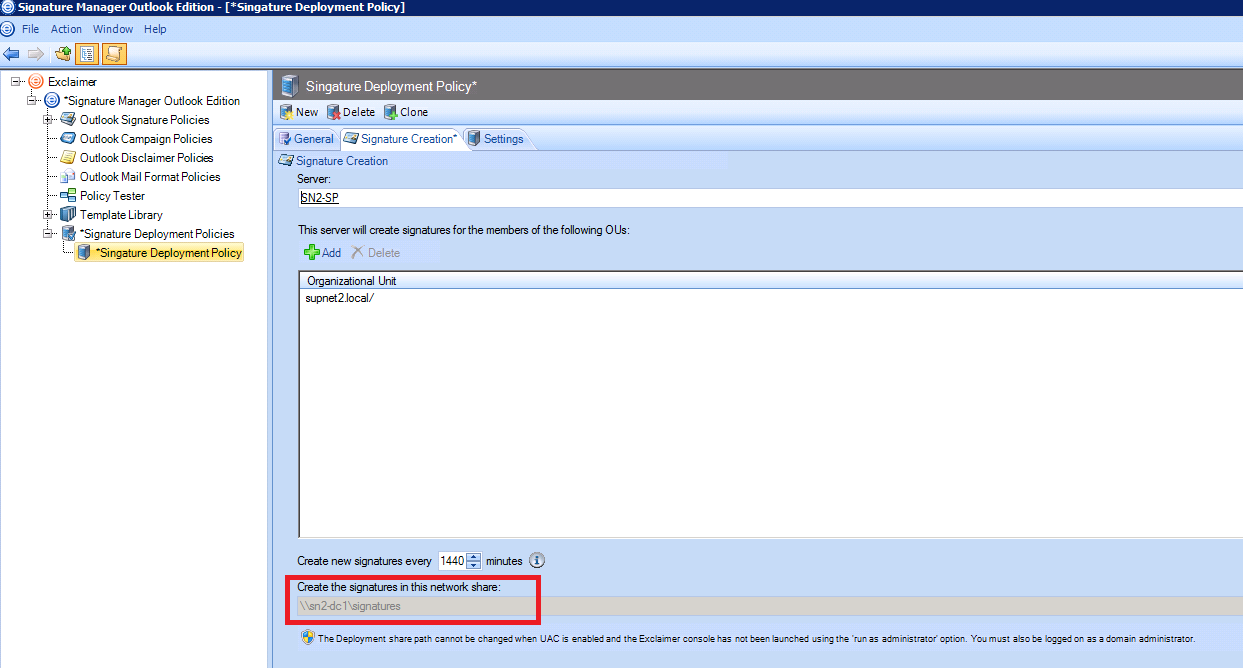Click the minutes field showing 1440
Screen dimensions: 1243x668
coord(453,561)
